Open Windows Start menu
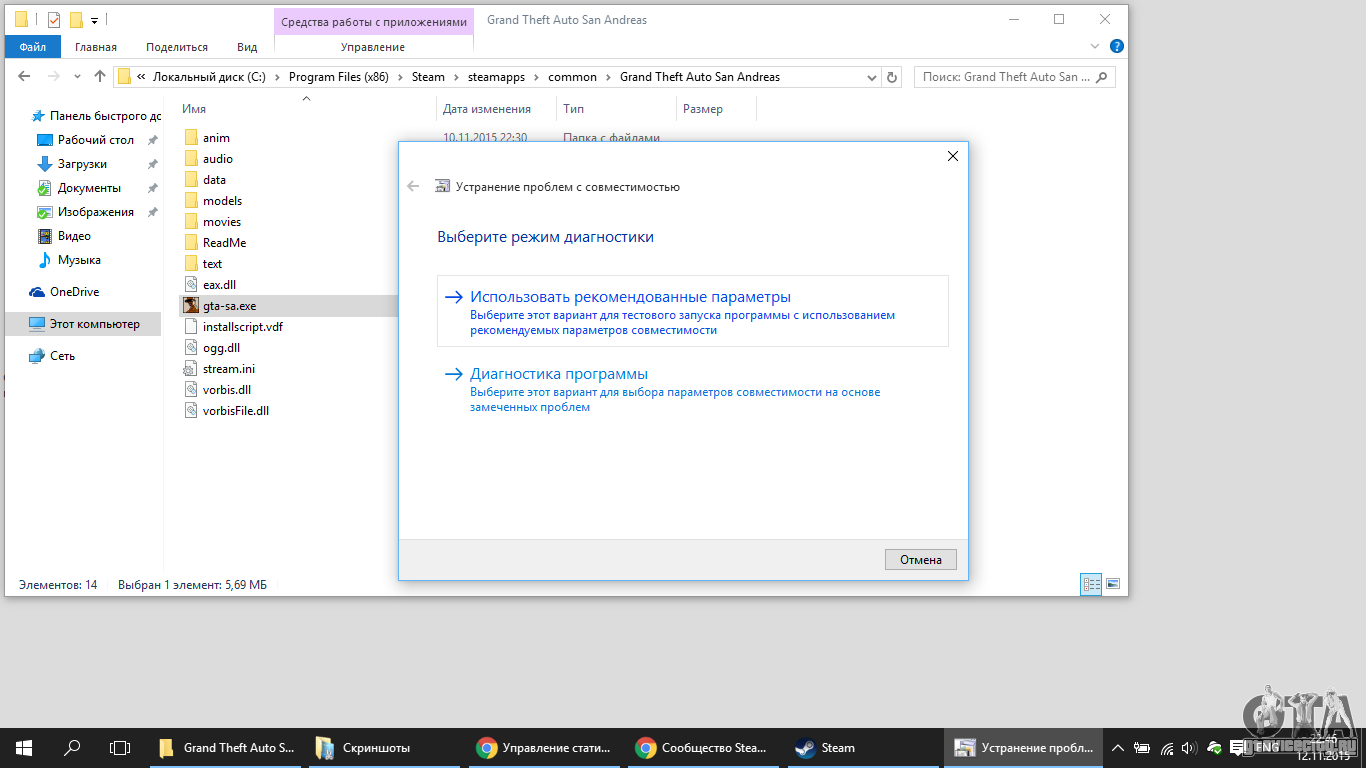The height and width of the screenshot is (768, 1366). [24, 748]
